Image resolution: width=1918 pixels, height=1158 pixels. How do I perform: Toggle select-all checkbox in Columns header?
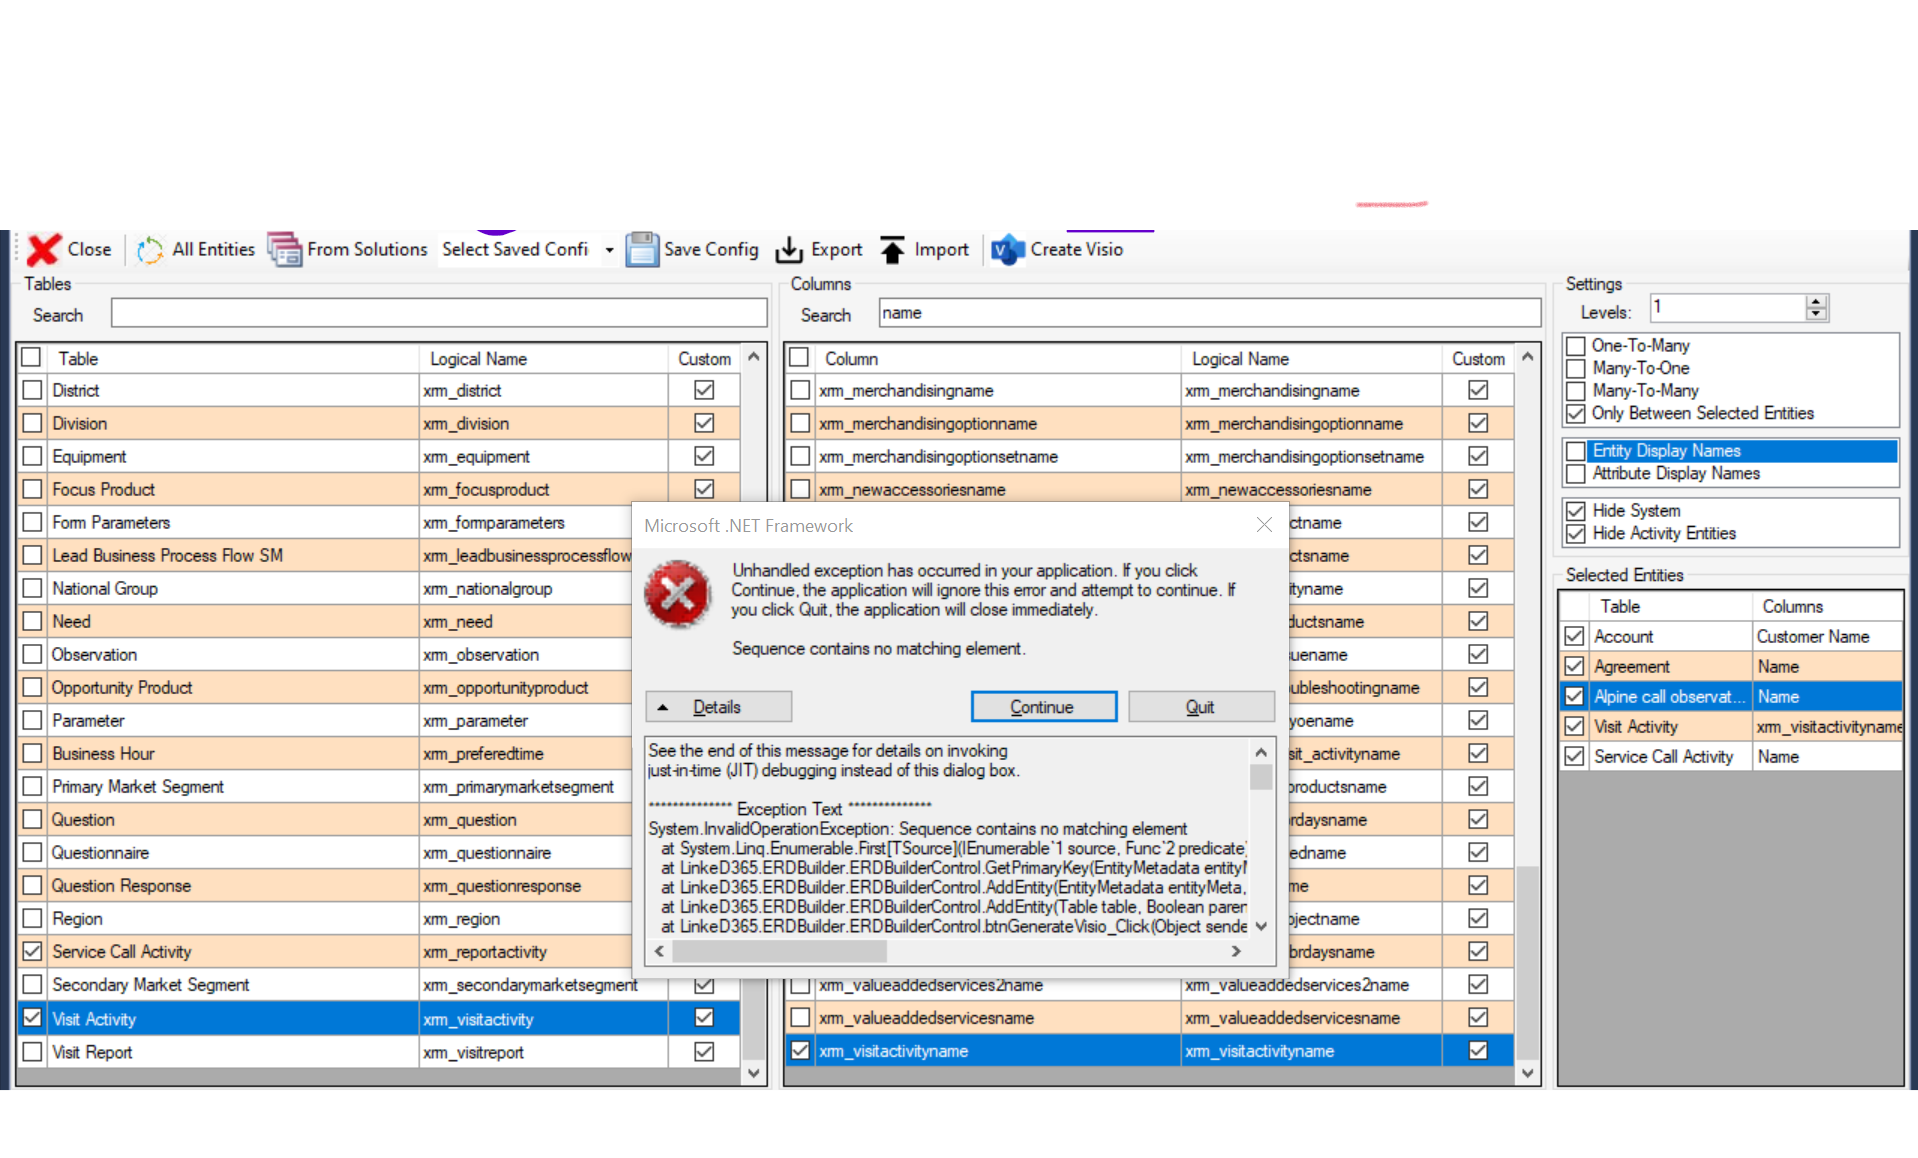tap(799, 357)
